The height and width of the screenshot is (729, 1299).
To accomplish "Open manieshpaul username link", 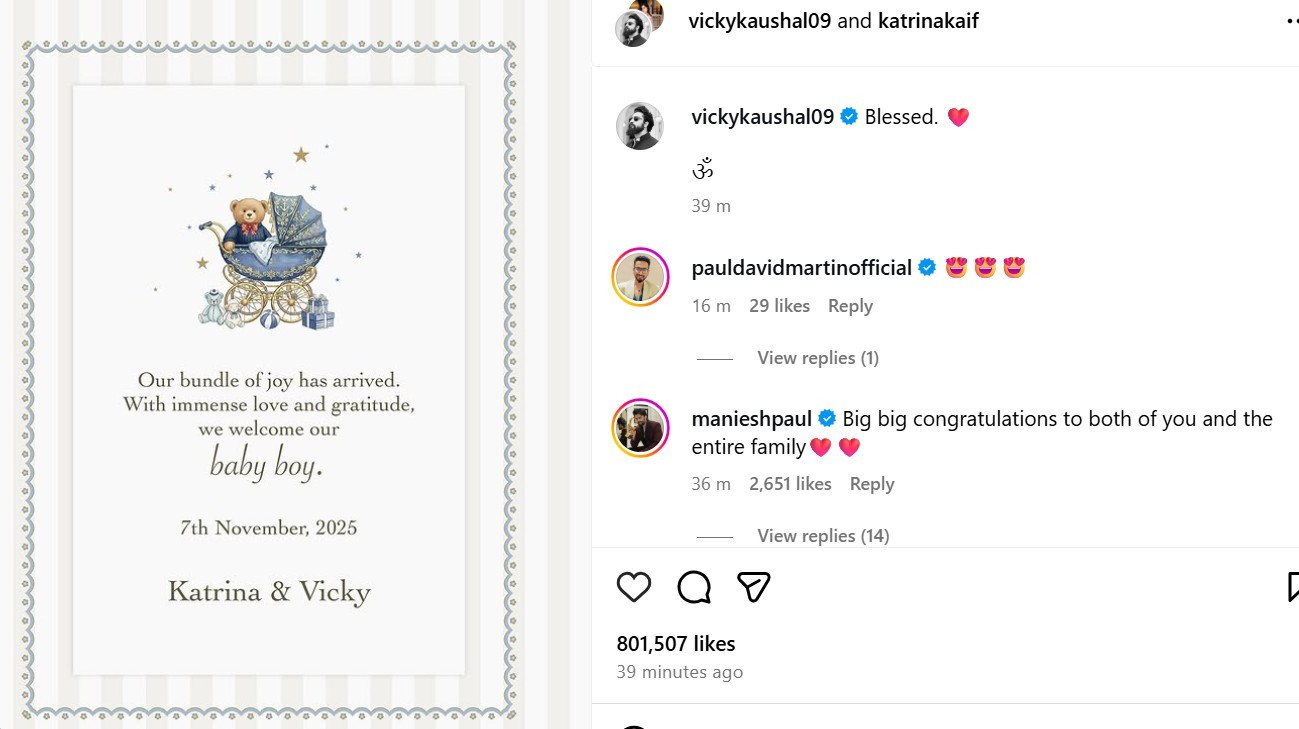I will click(751, 418).
